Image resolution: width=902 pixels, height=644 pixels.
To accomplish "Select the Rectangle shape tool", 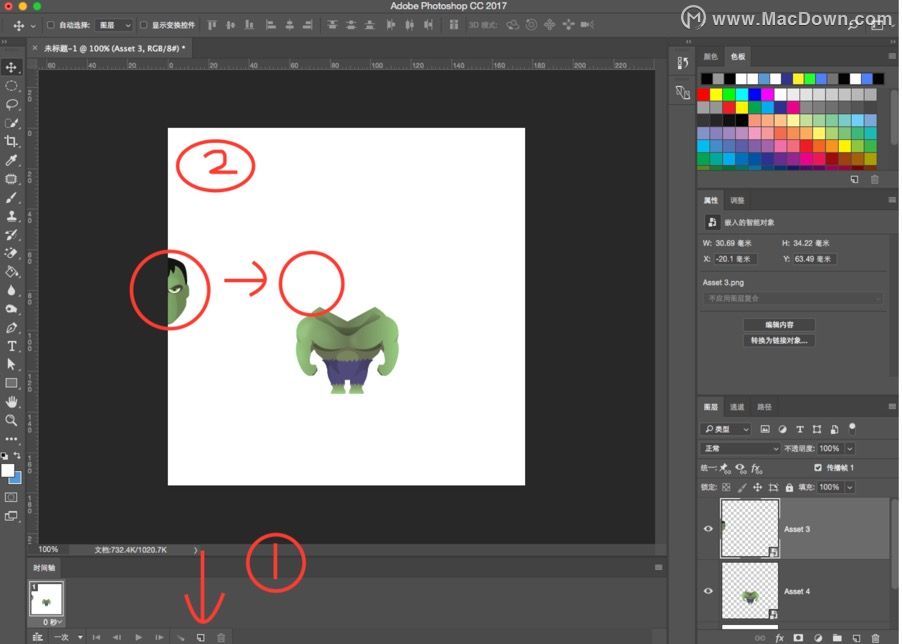I will (x=11, y=383).
